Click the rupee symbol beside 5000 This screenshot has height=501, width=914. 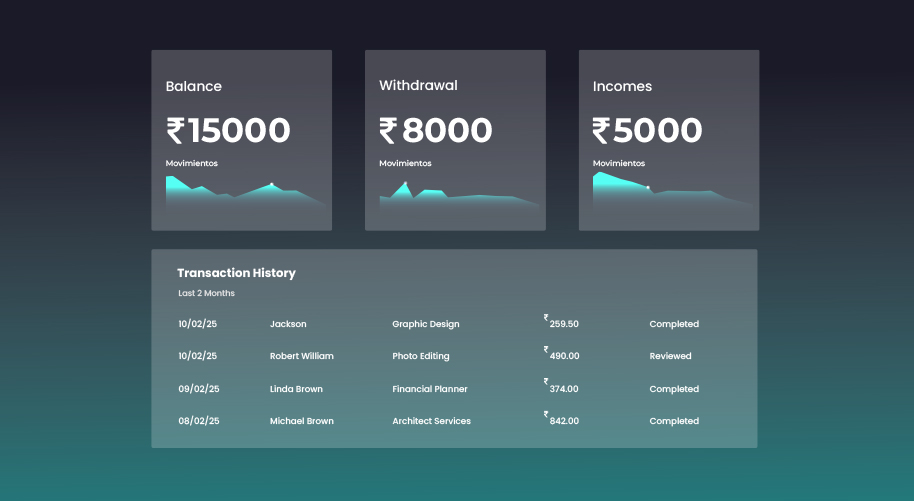tap(601, 131)
